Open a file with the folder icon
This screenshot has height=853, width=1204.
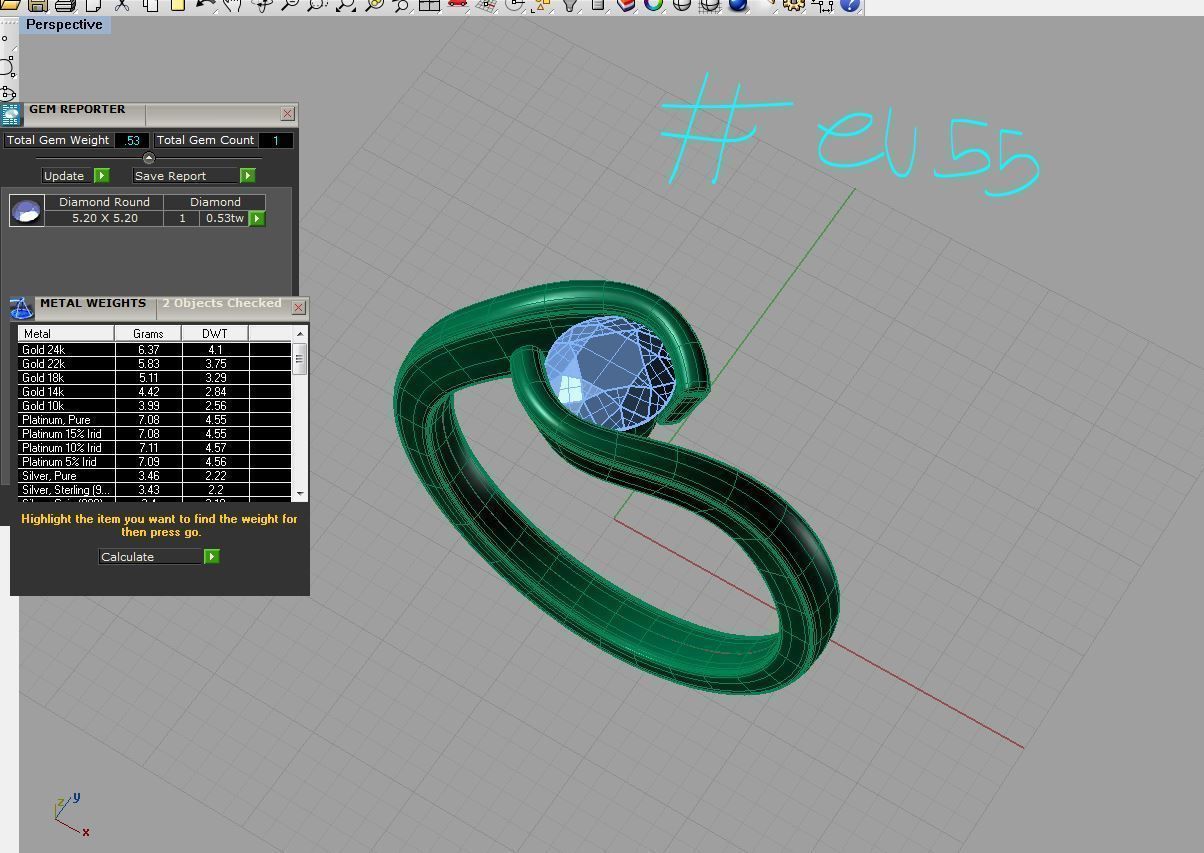(9, 5)
